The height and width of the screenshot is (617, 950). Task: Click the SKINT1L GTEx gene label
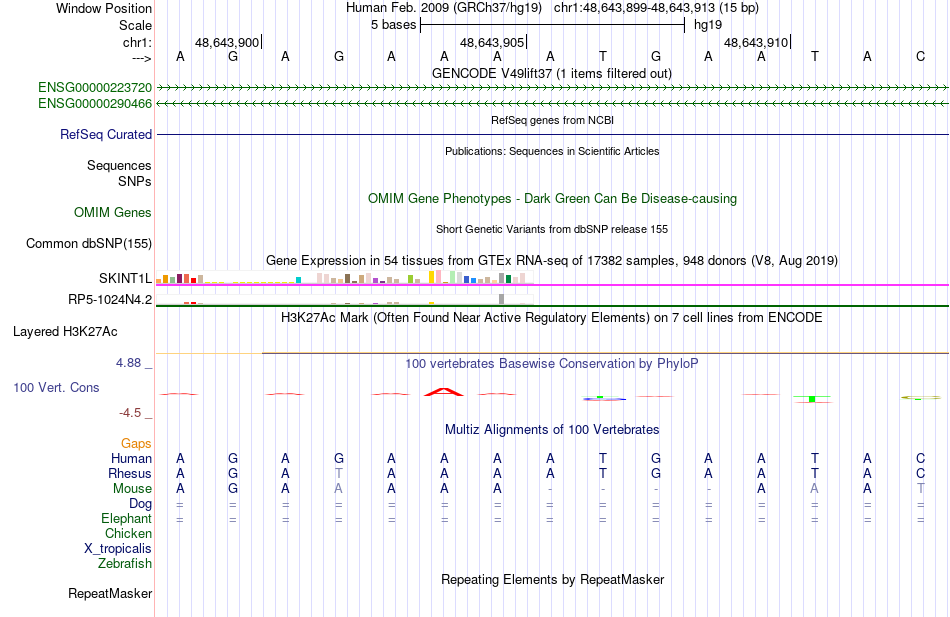125,278
